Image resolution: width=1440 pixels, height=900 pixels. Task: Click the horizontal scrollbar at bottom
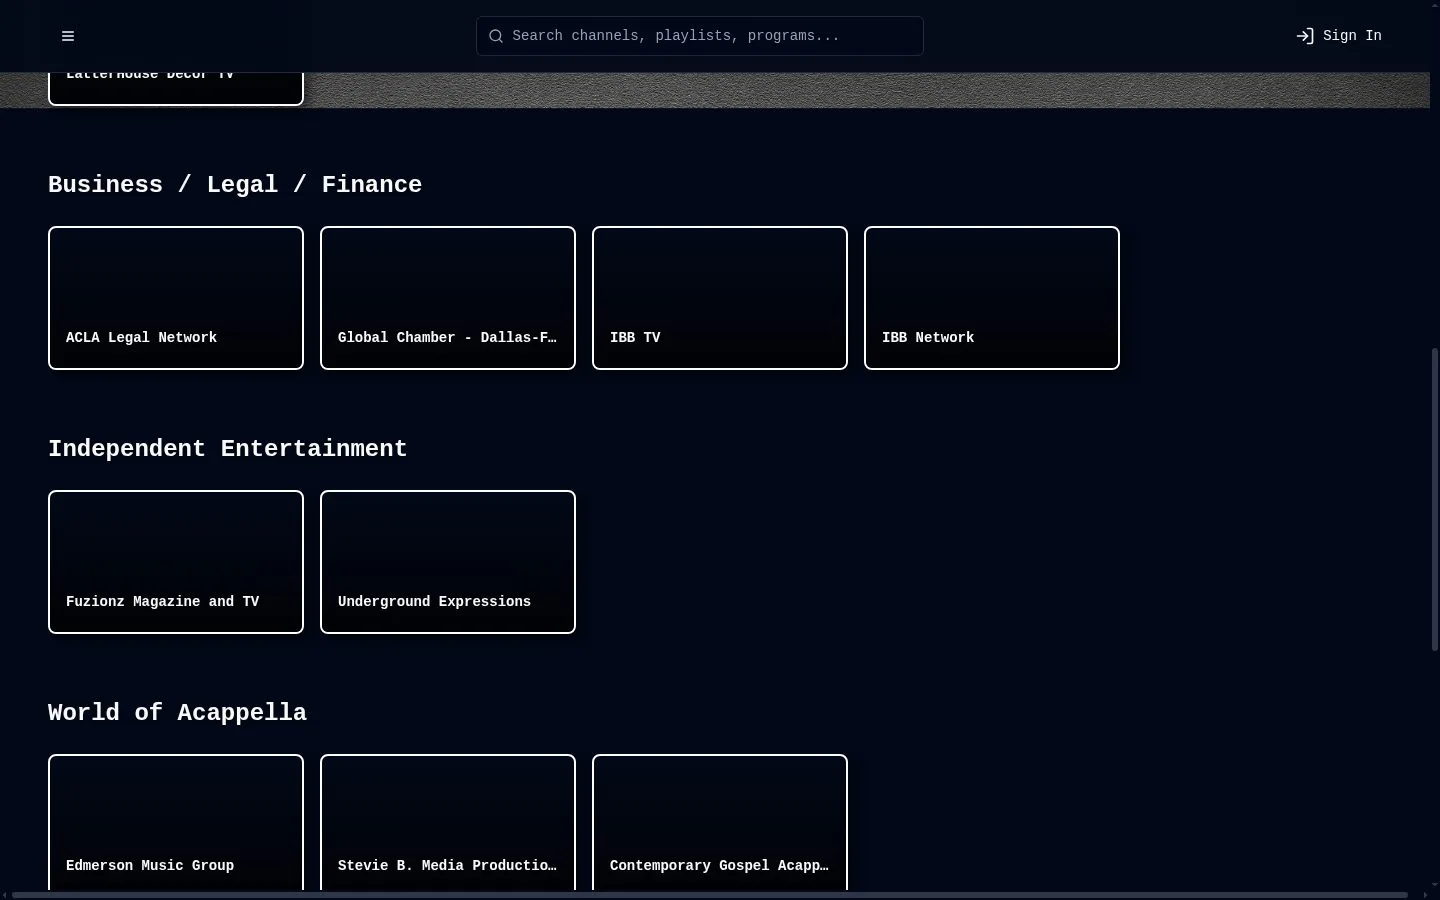coord(710,895)
